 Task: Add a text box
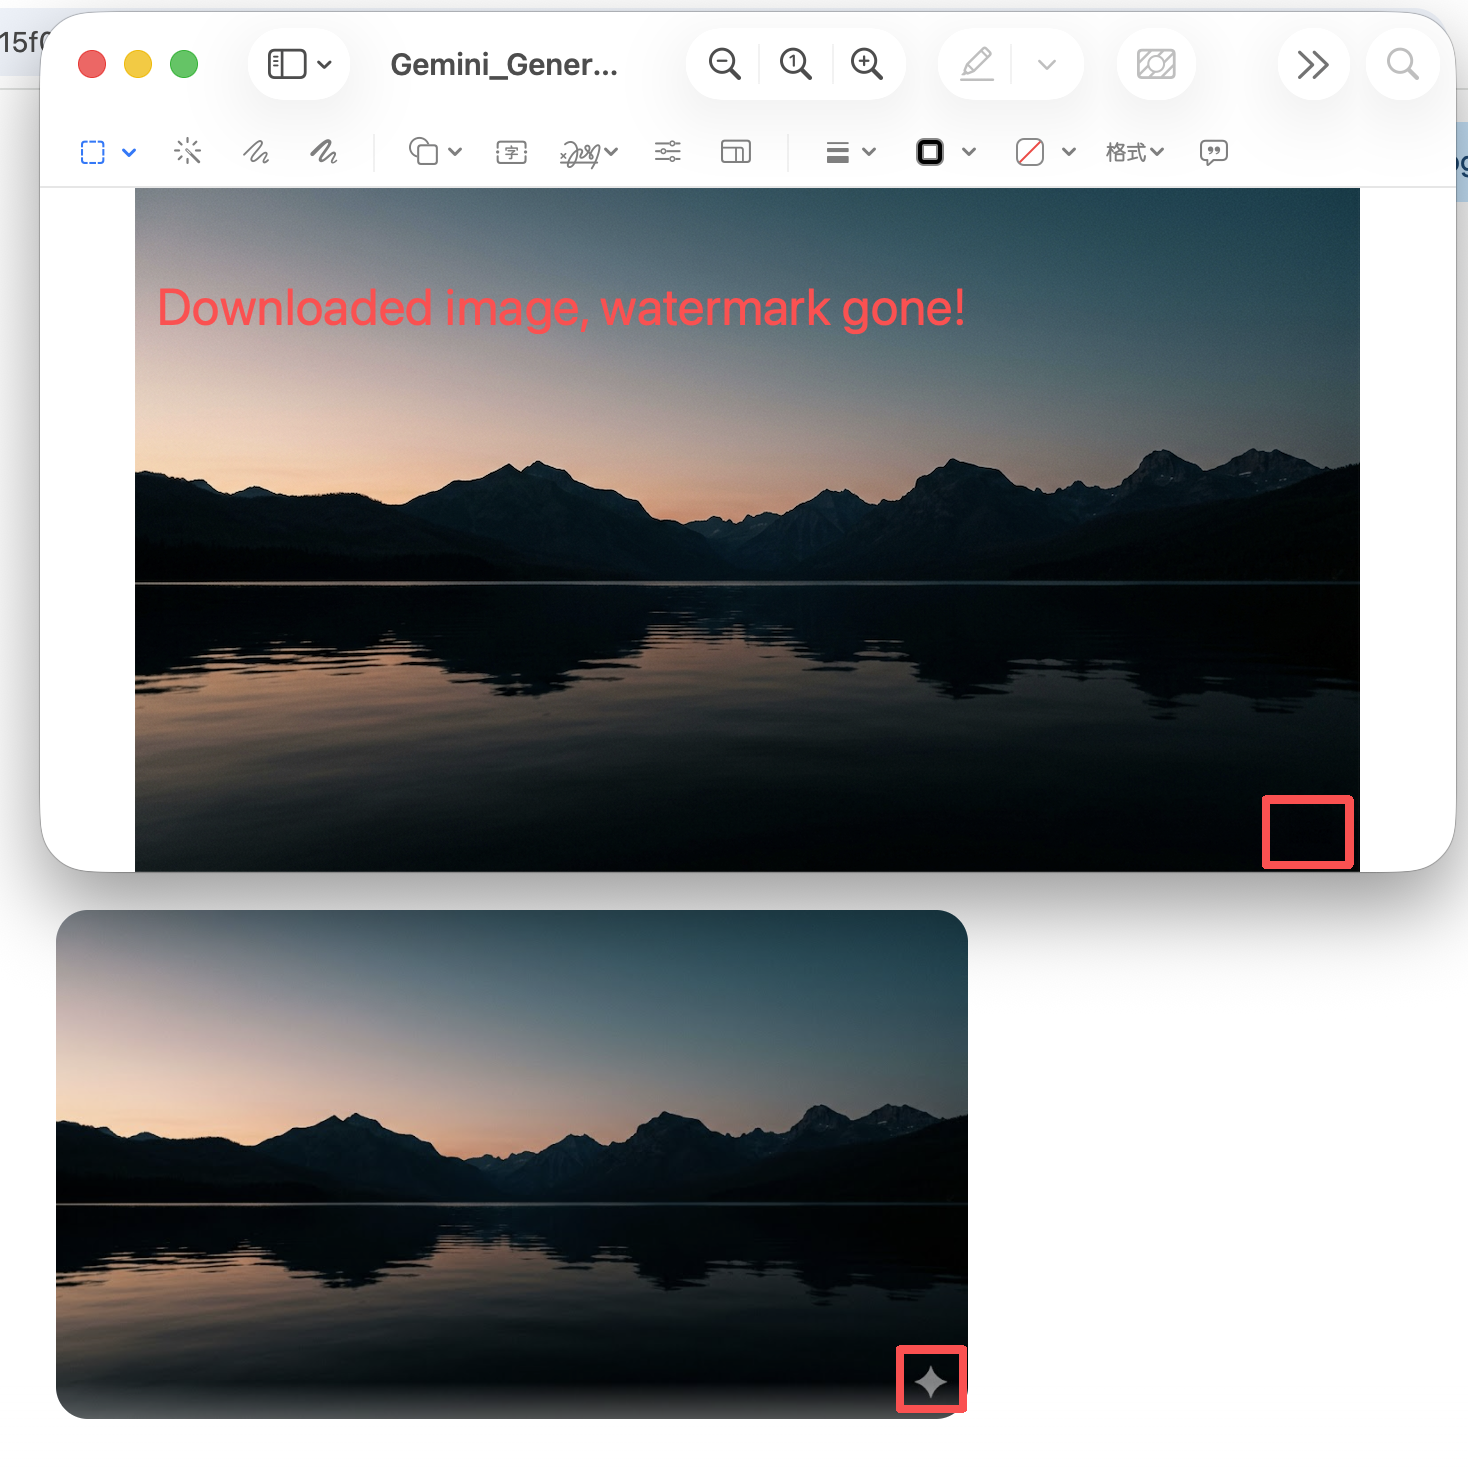point(512,152)
